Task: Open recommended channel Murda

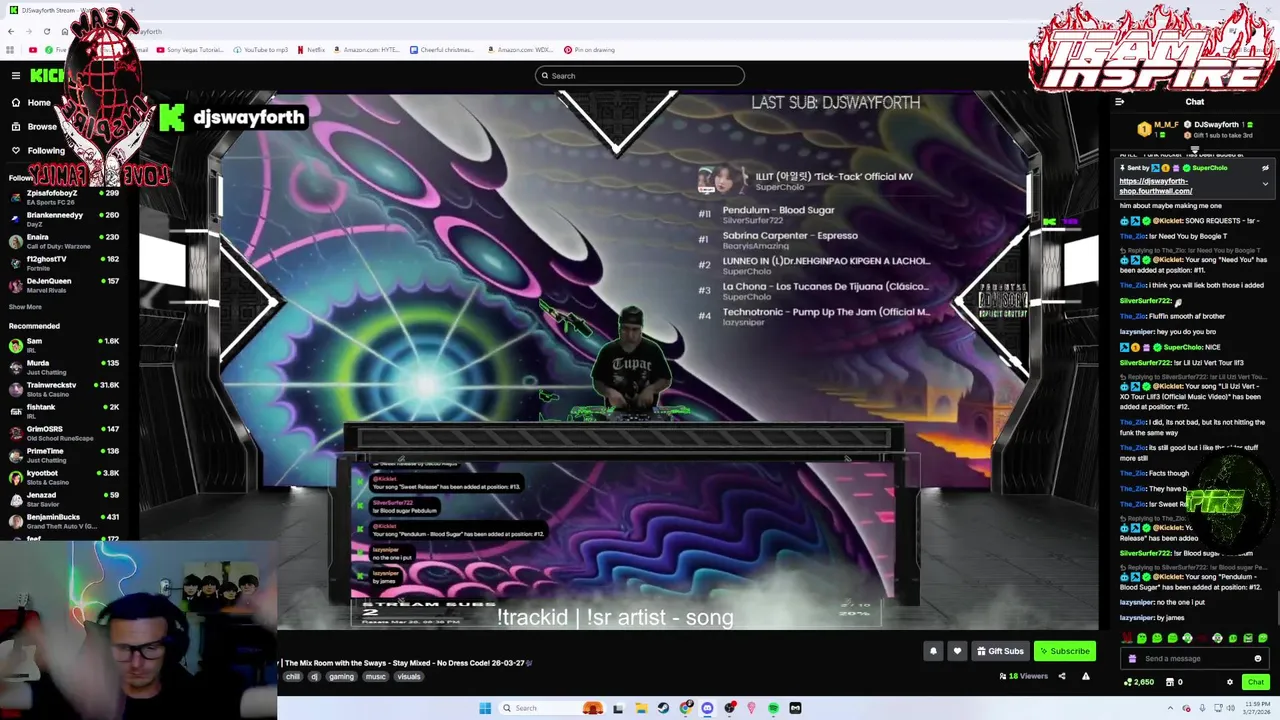Action: coord(64,367)
